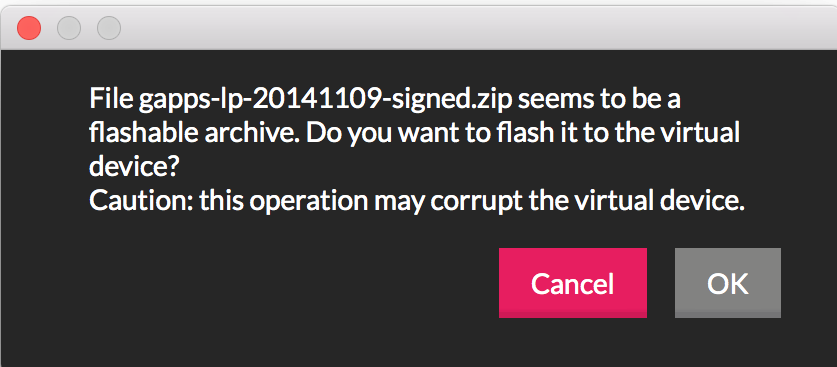Close the dialog using red window button

point(29,28)
